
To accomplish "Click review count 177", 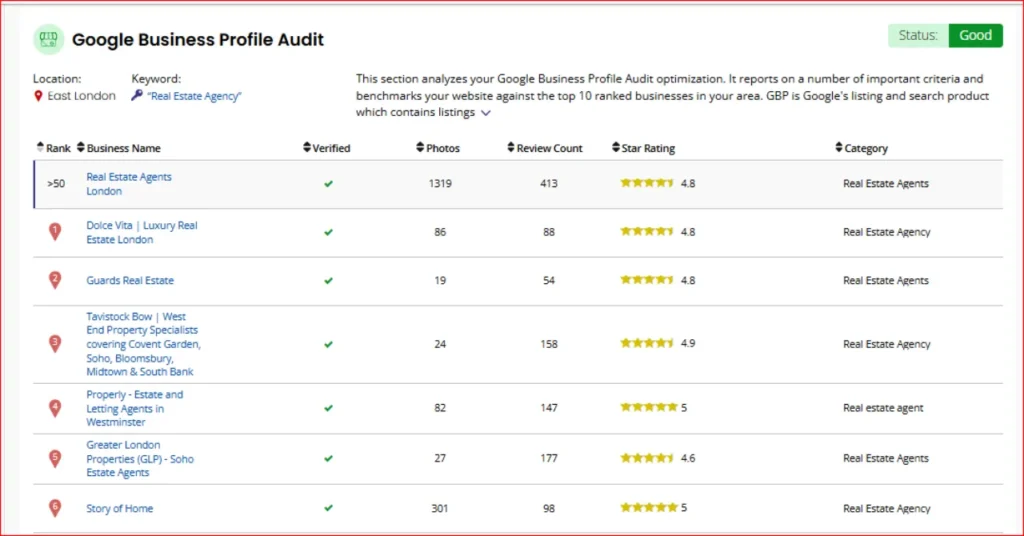I will (549, 458).
